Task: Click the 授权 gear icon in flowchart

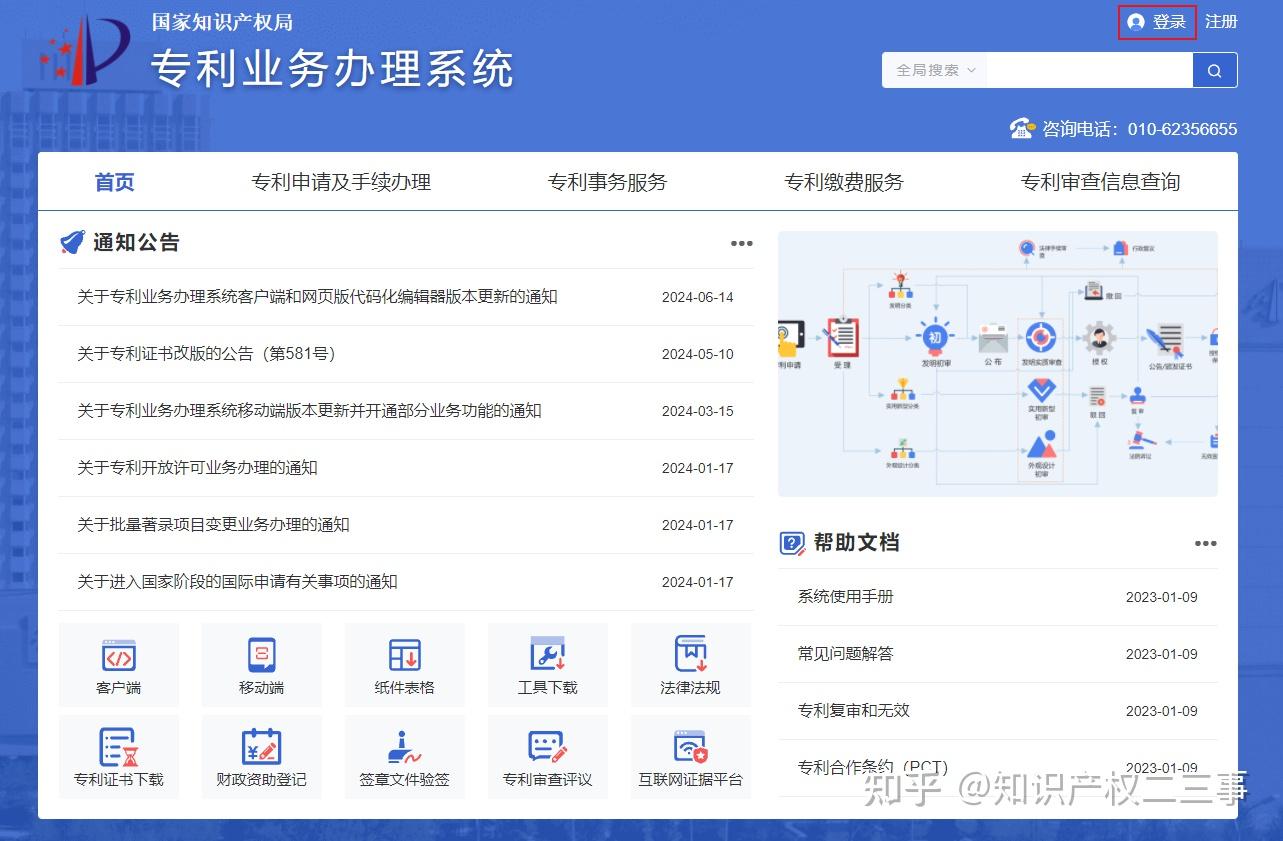Action: pos(1099,338)
